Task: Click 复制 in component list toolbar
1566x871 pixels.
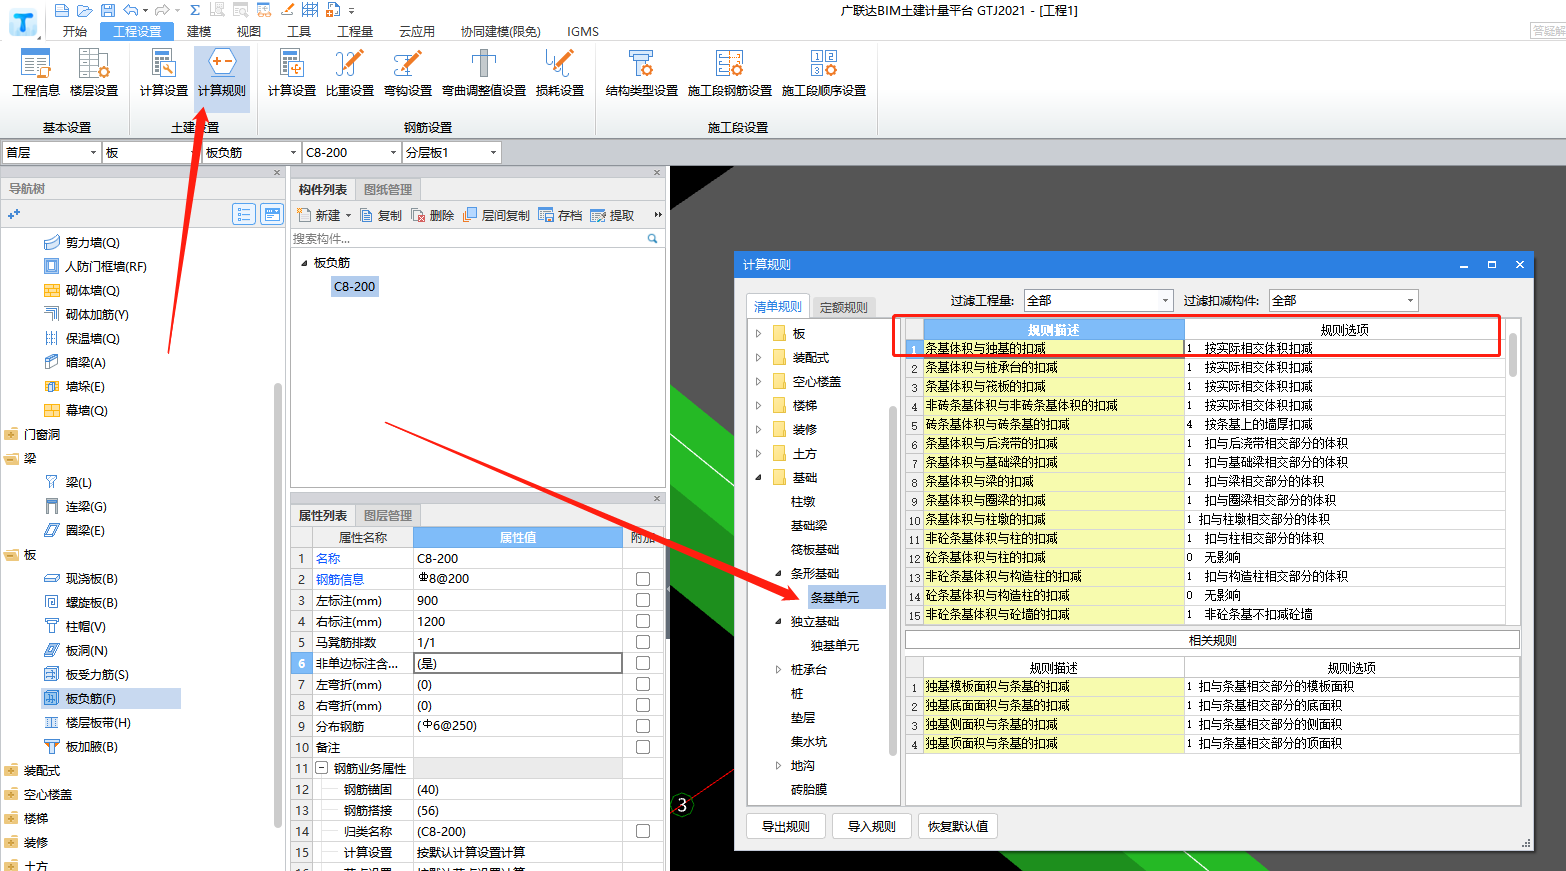Action: click(x=381, y=215)
